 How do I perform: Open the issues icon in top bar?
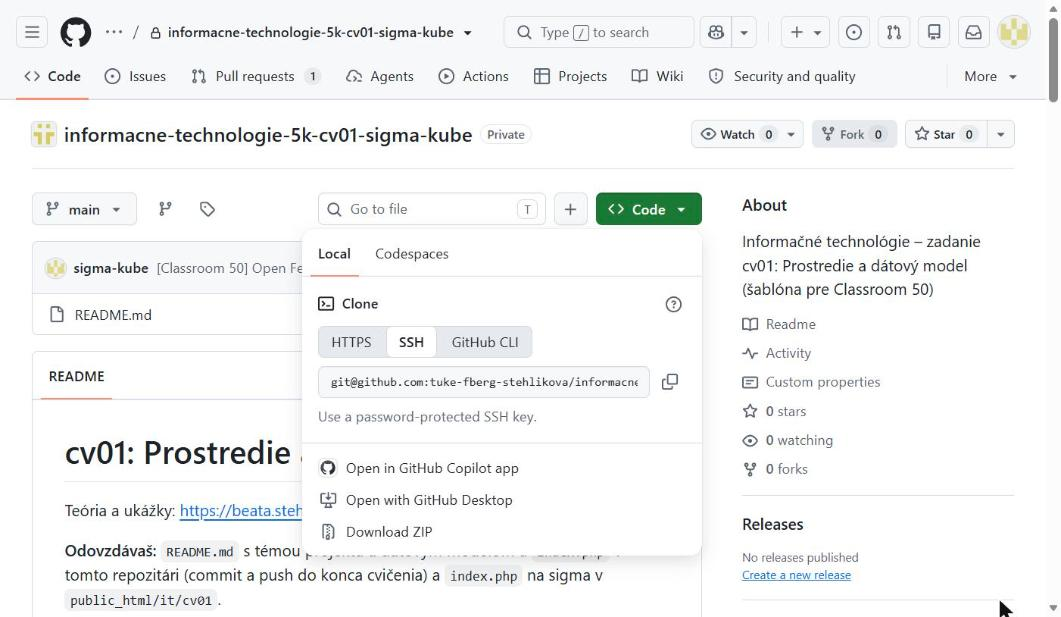[x=854, y=32]
